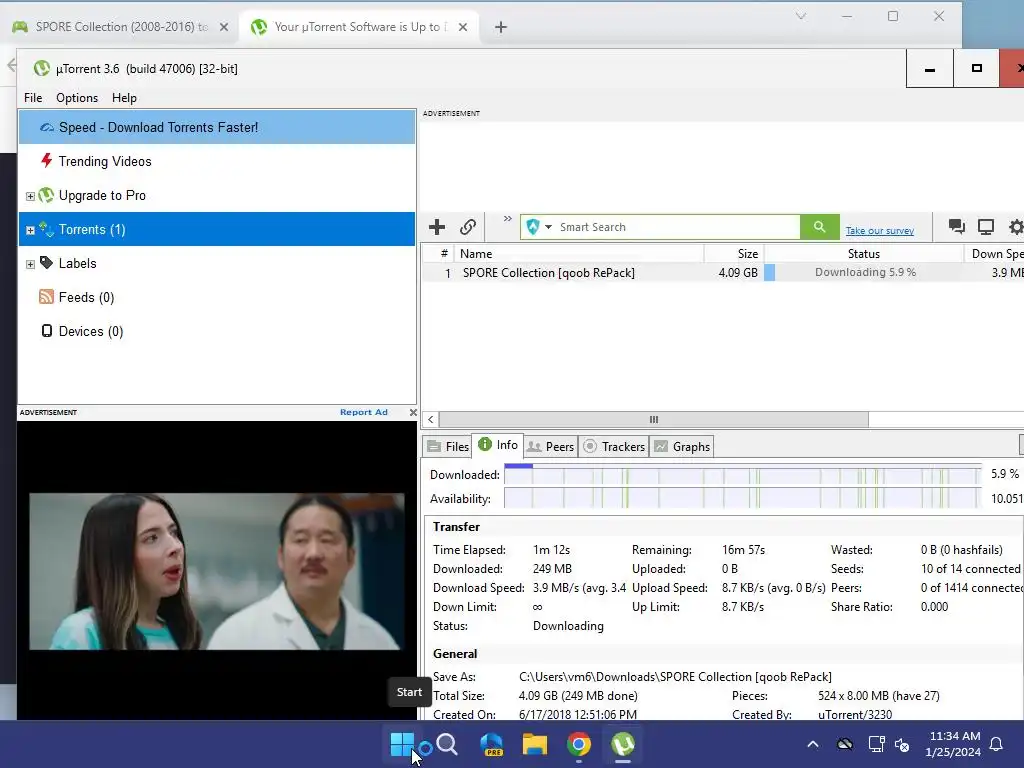Open uTorrent from the taskbar
1024x768 pixels.
click(623, 744)
